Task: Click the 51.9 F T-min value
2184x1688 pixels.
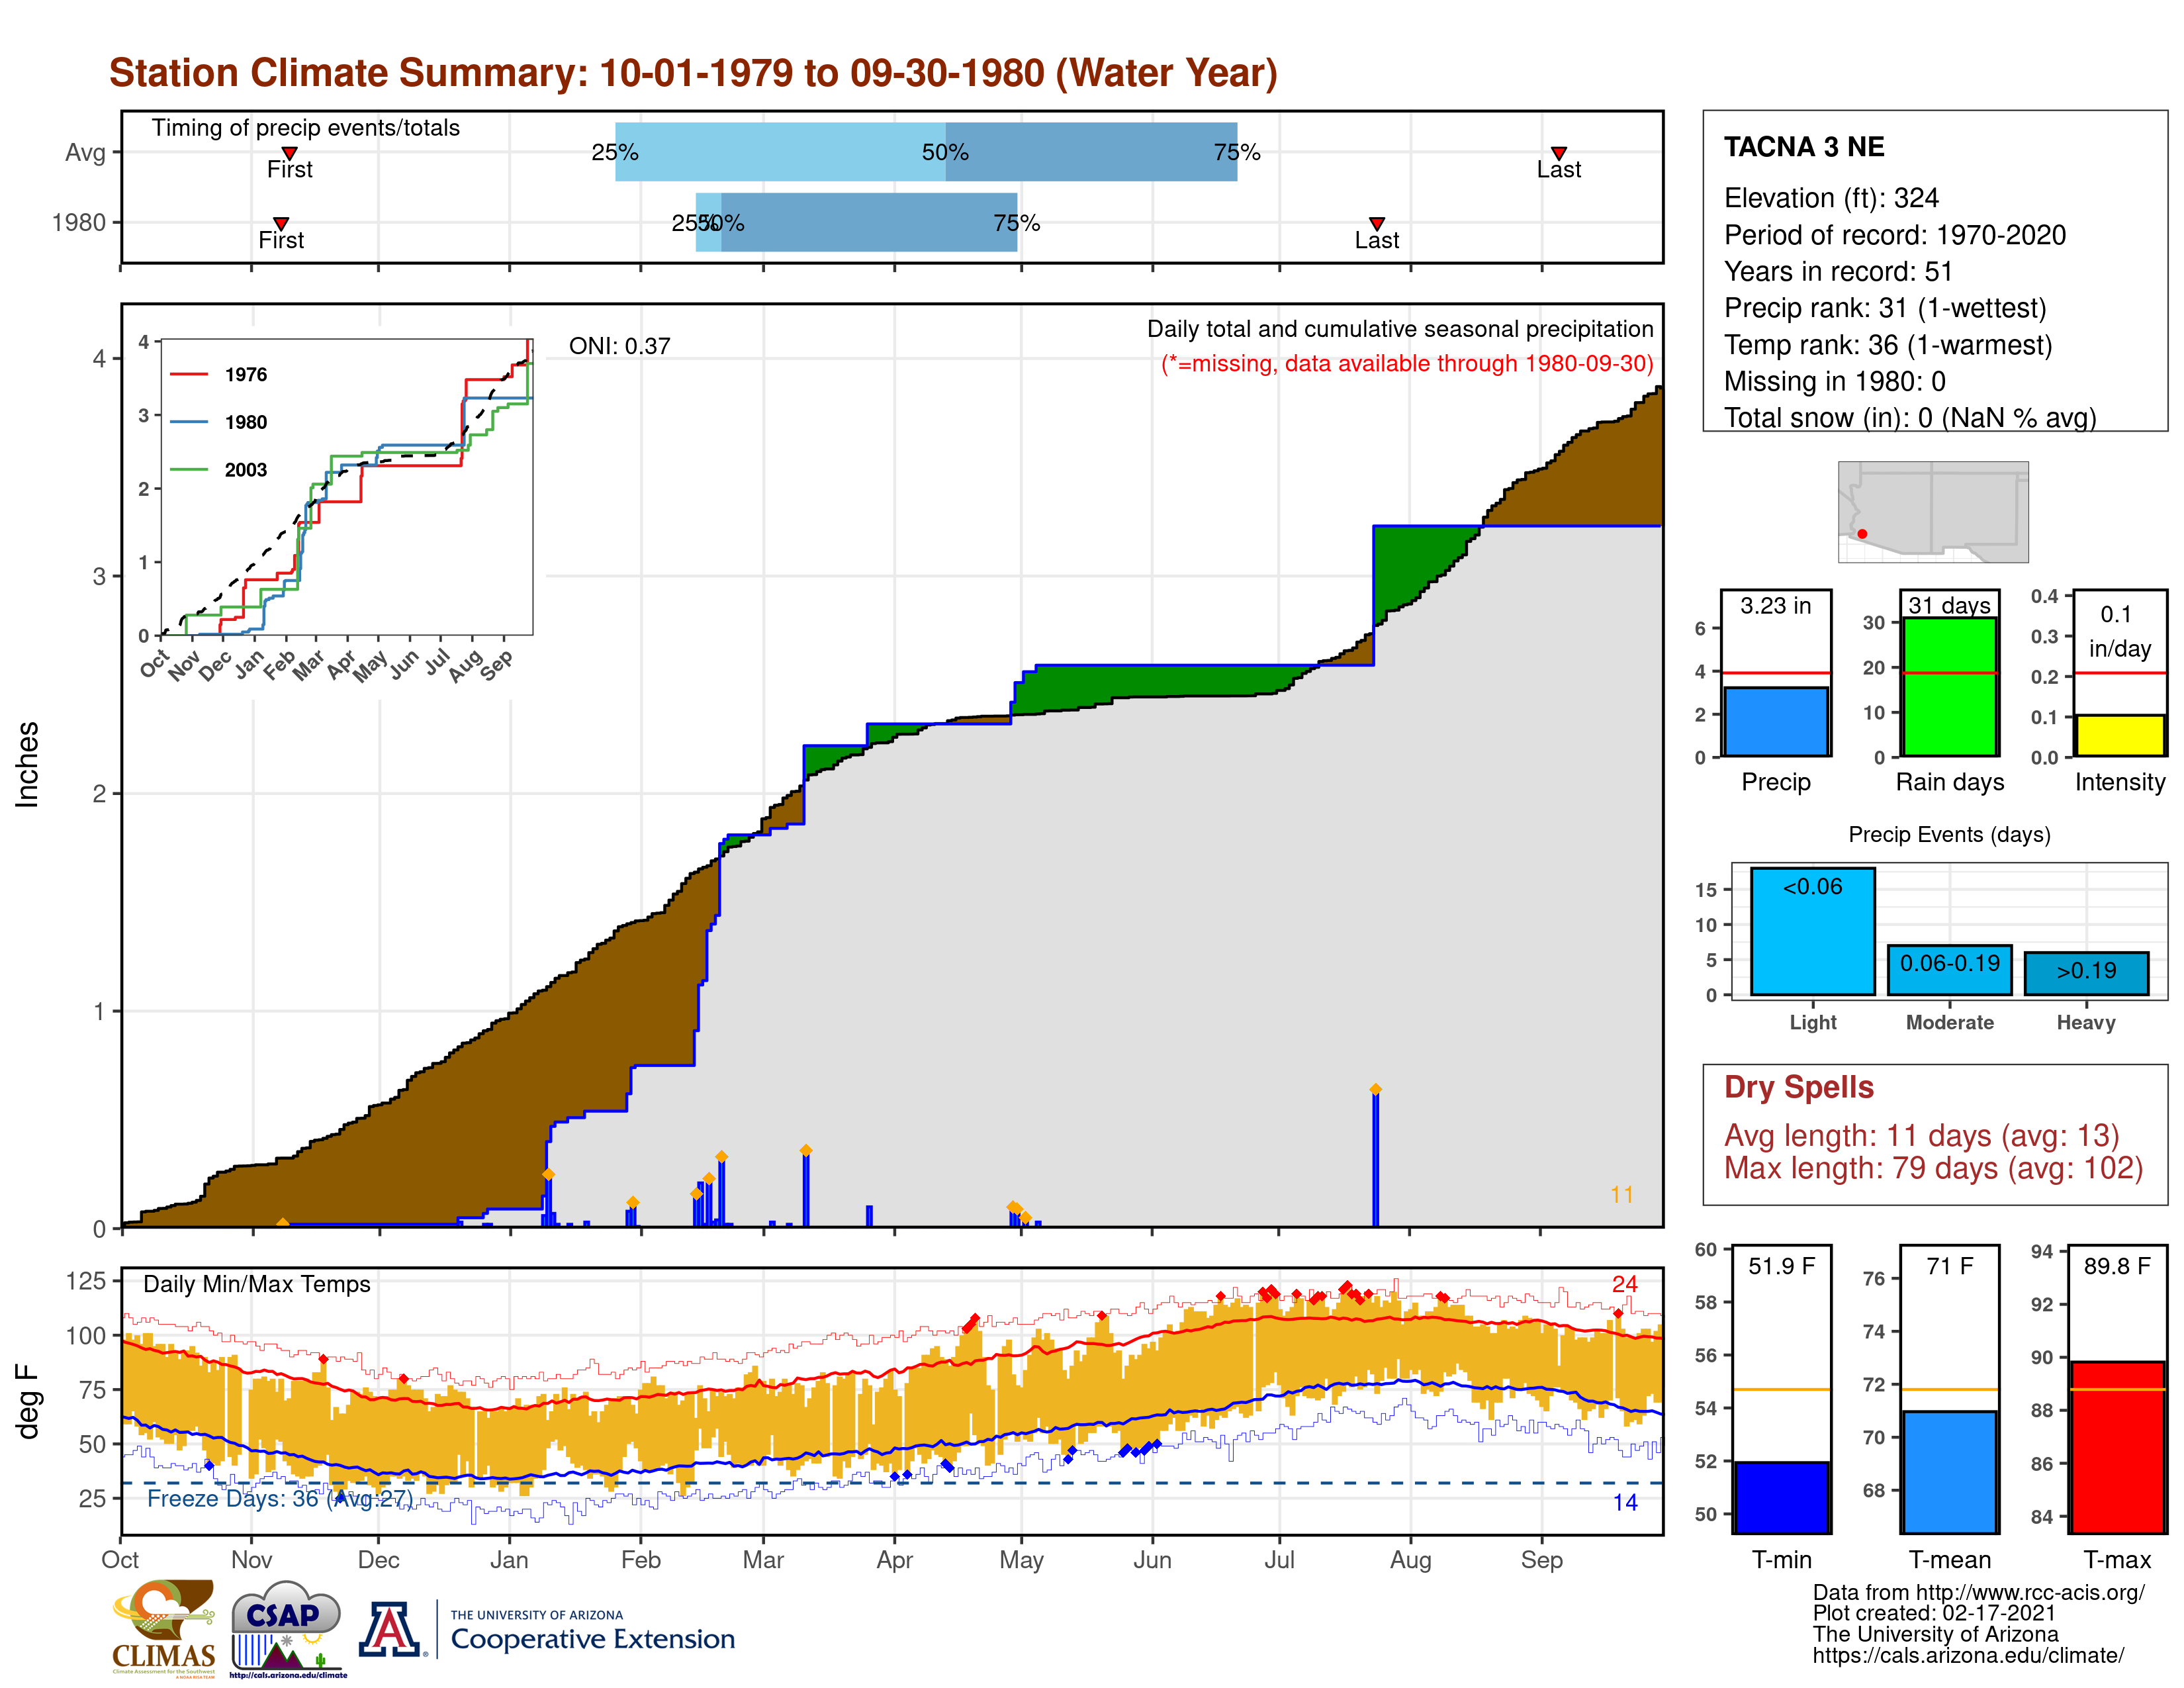Action: (x=1781, y=1266)
